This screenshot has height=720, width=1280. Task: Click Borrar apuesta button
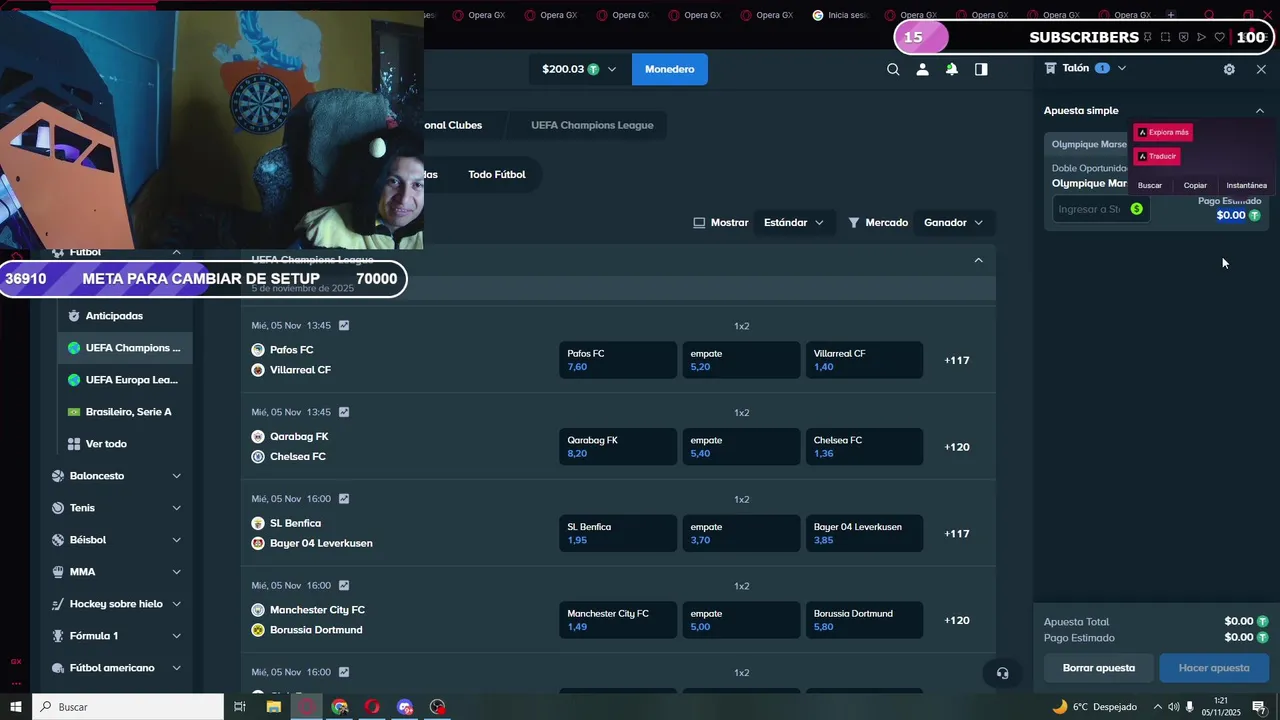coord(1099,668)
